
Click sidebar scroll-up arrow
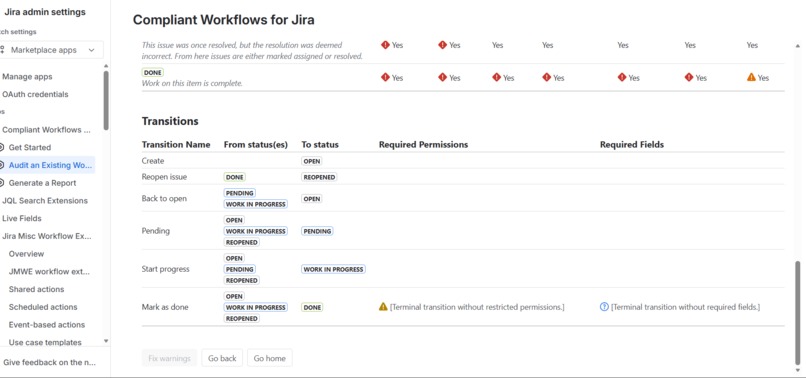(x=106, y=66)
